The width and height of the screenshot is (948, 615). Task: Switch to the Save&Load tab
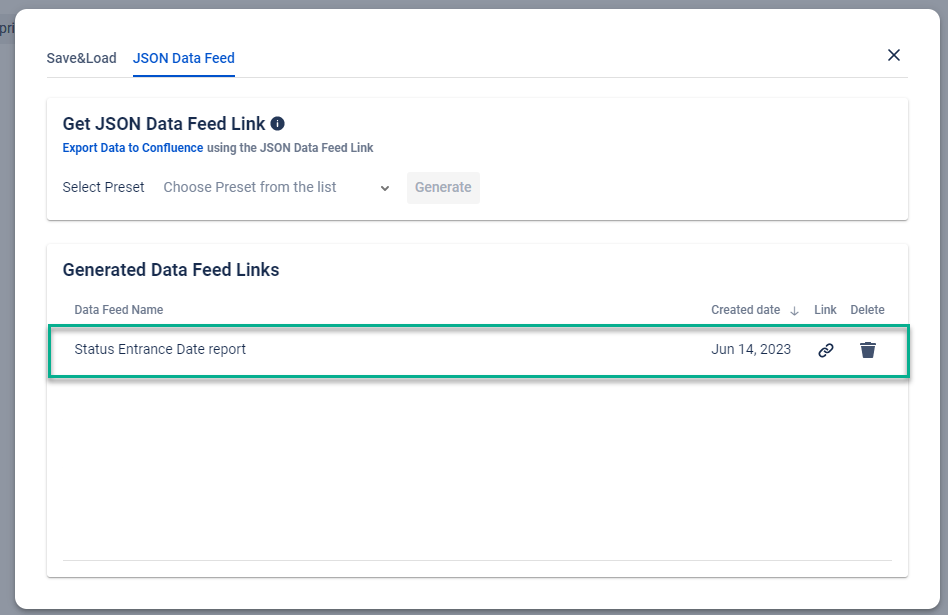(81, 58)
